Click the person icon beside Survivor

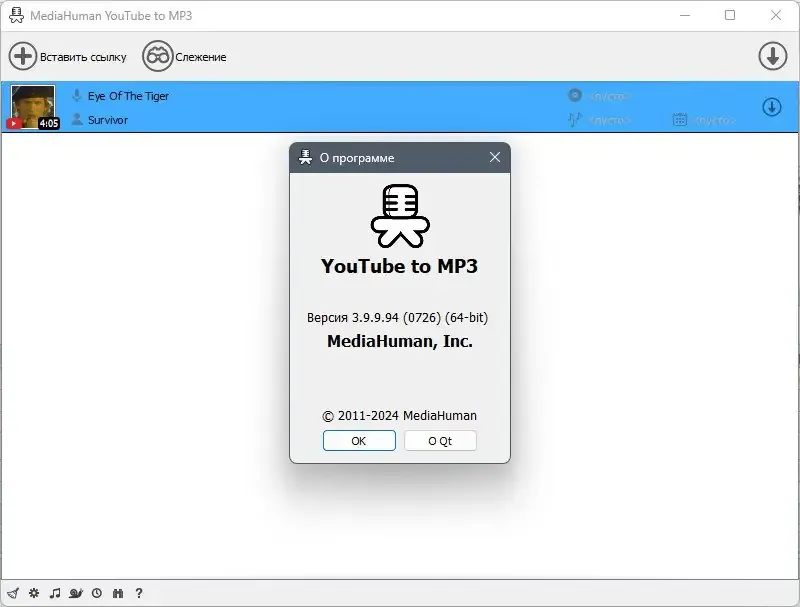(x=77, y=119)
